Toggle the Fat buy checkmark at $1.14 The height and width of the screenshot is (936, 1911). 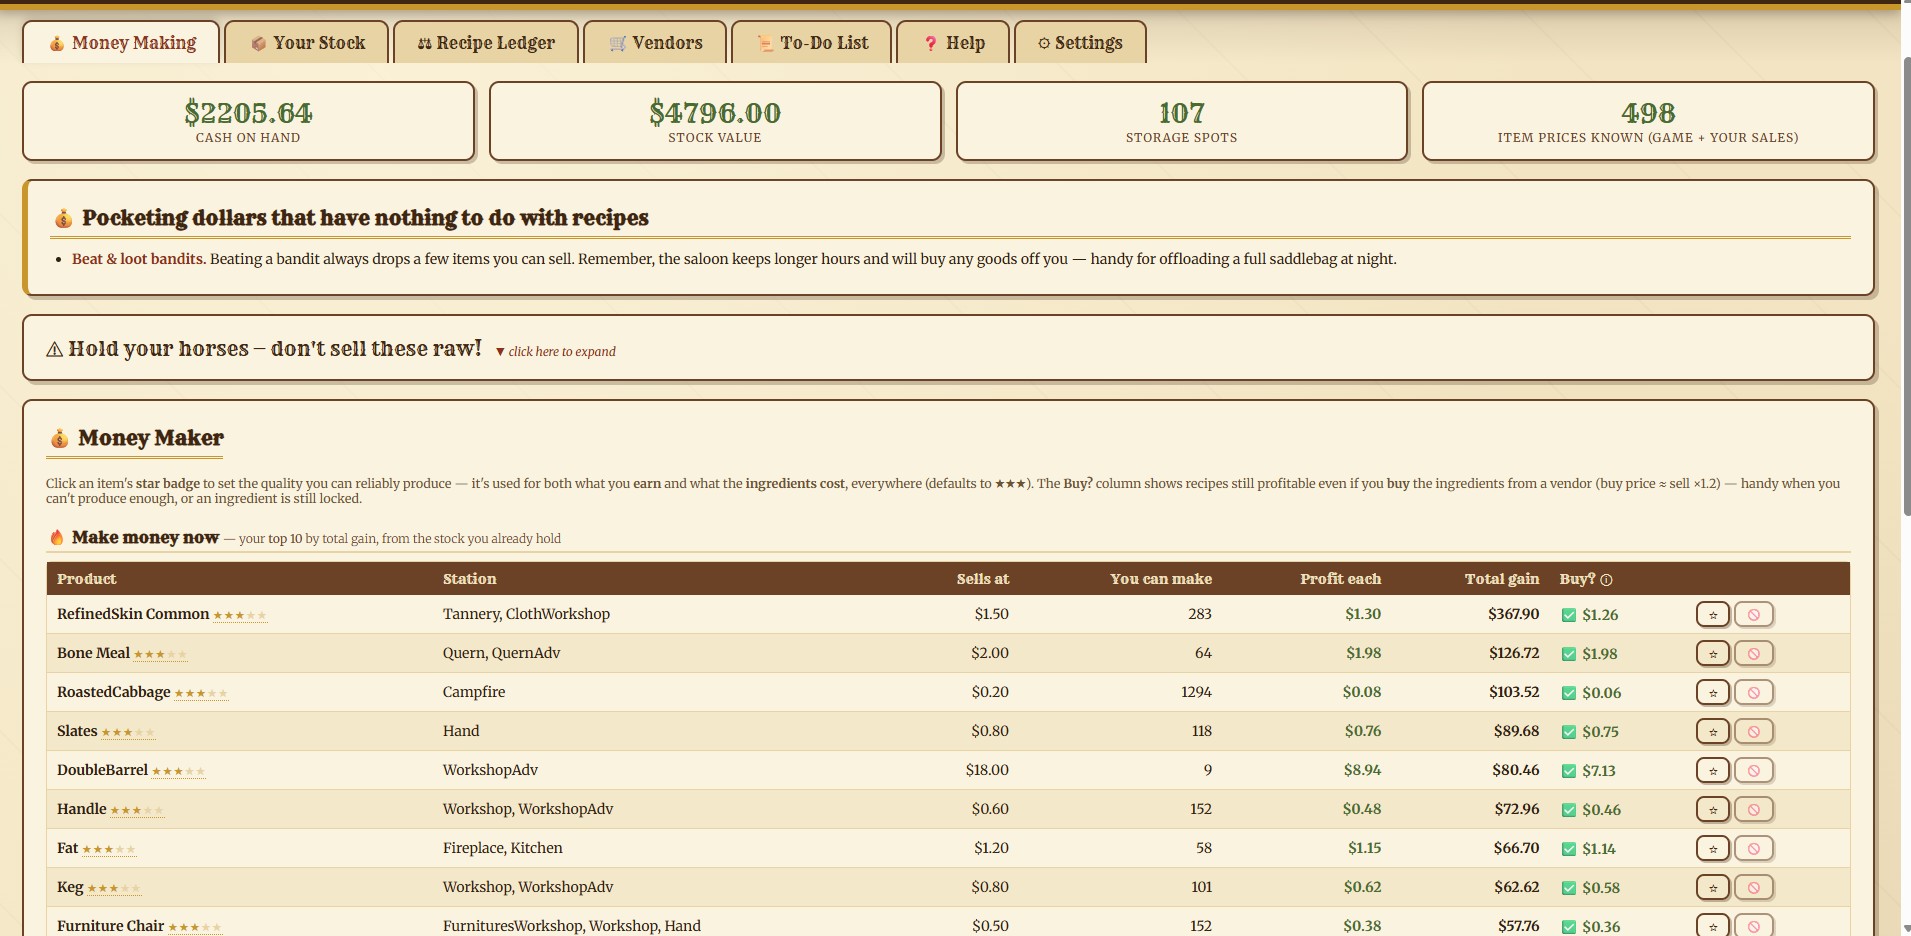pos(1569,849)
